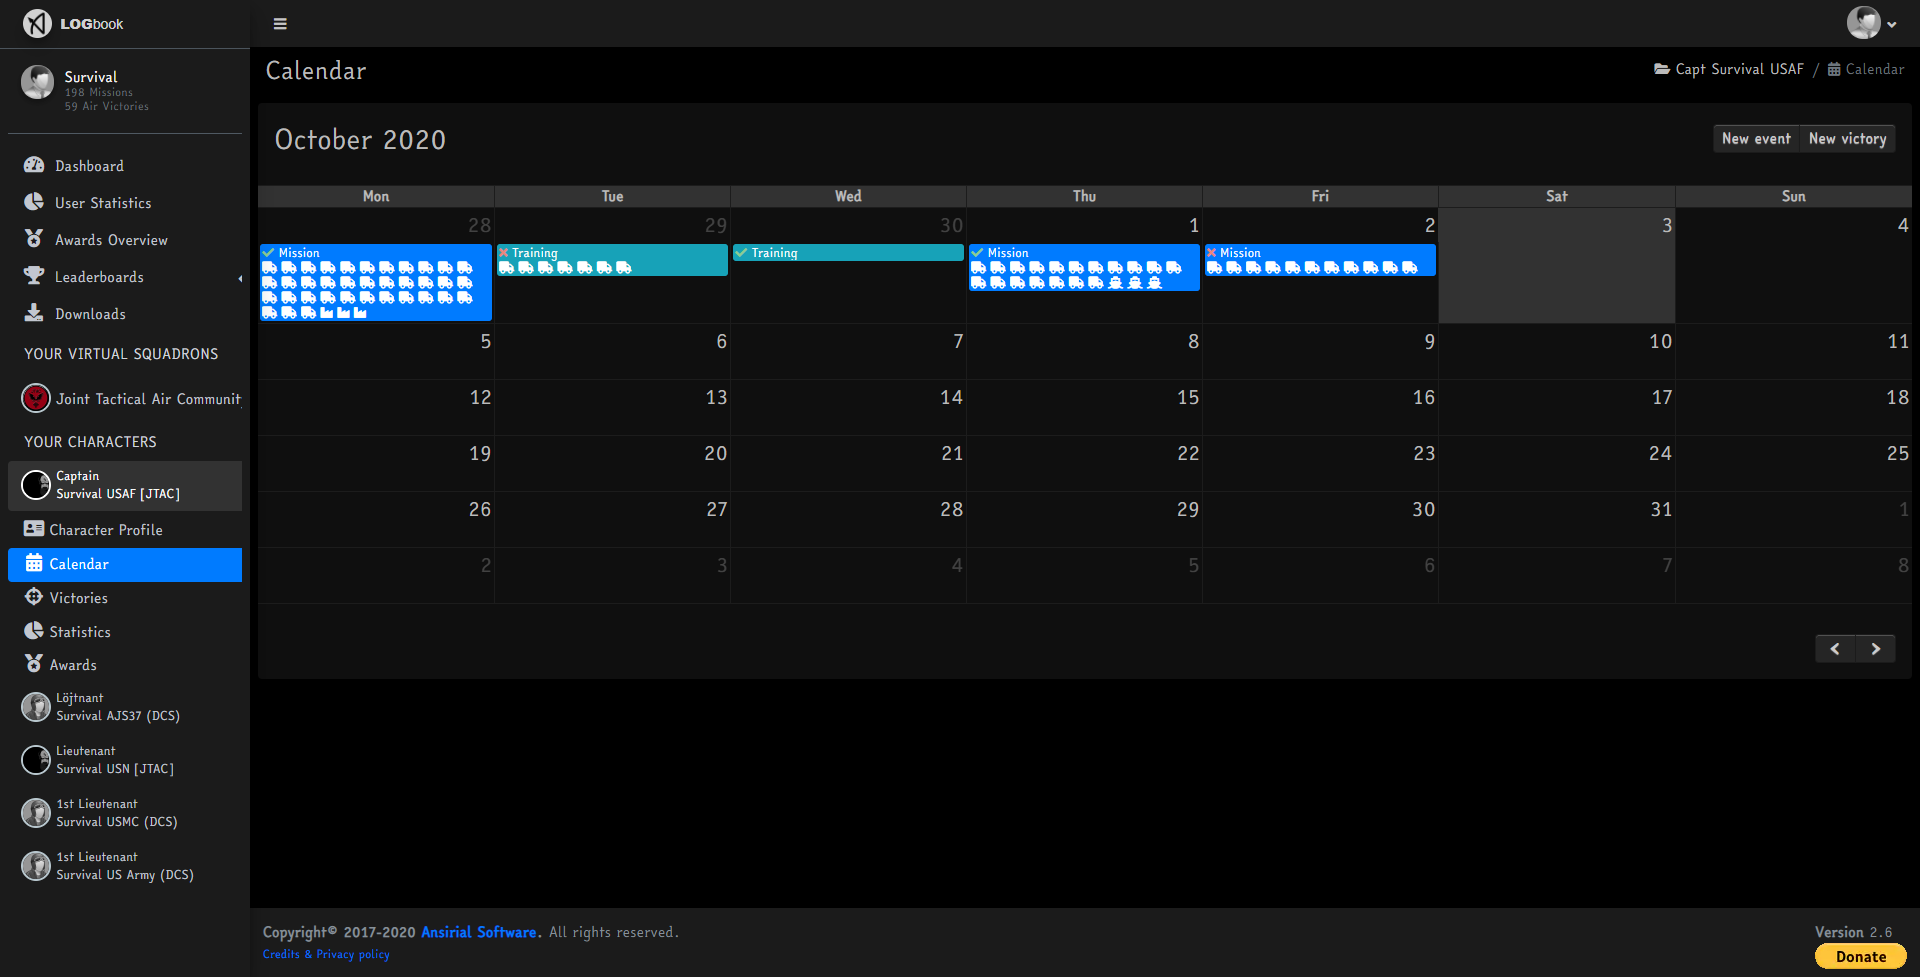Select Captain Survival USAF [JTAC] character
This screenshot has width=1920, height=977.
coord(124,485)
